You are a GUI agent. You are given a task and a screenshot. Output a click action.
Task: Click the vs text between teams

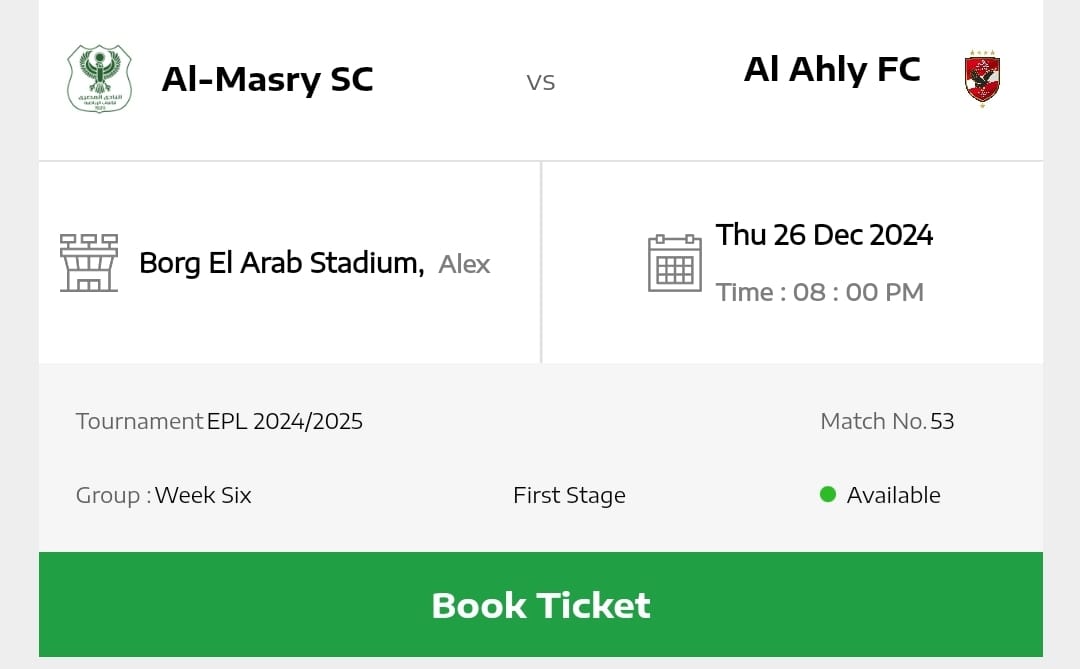541,82
